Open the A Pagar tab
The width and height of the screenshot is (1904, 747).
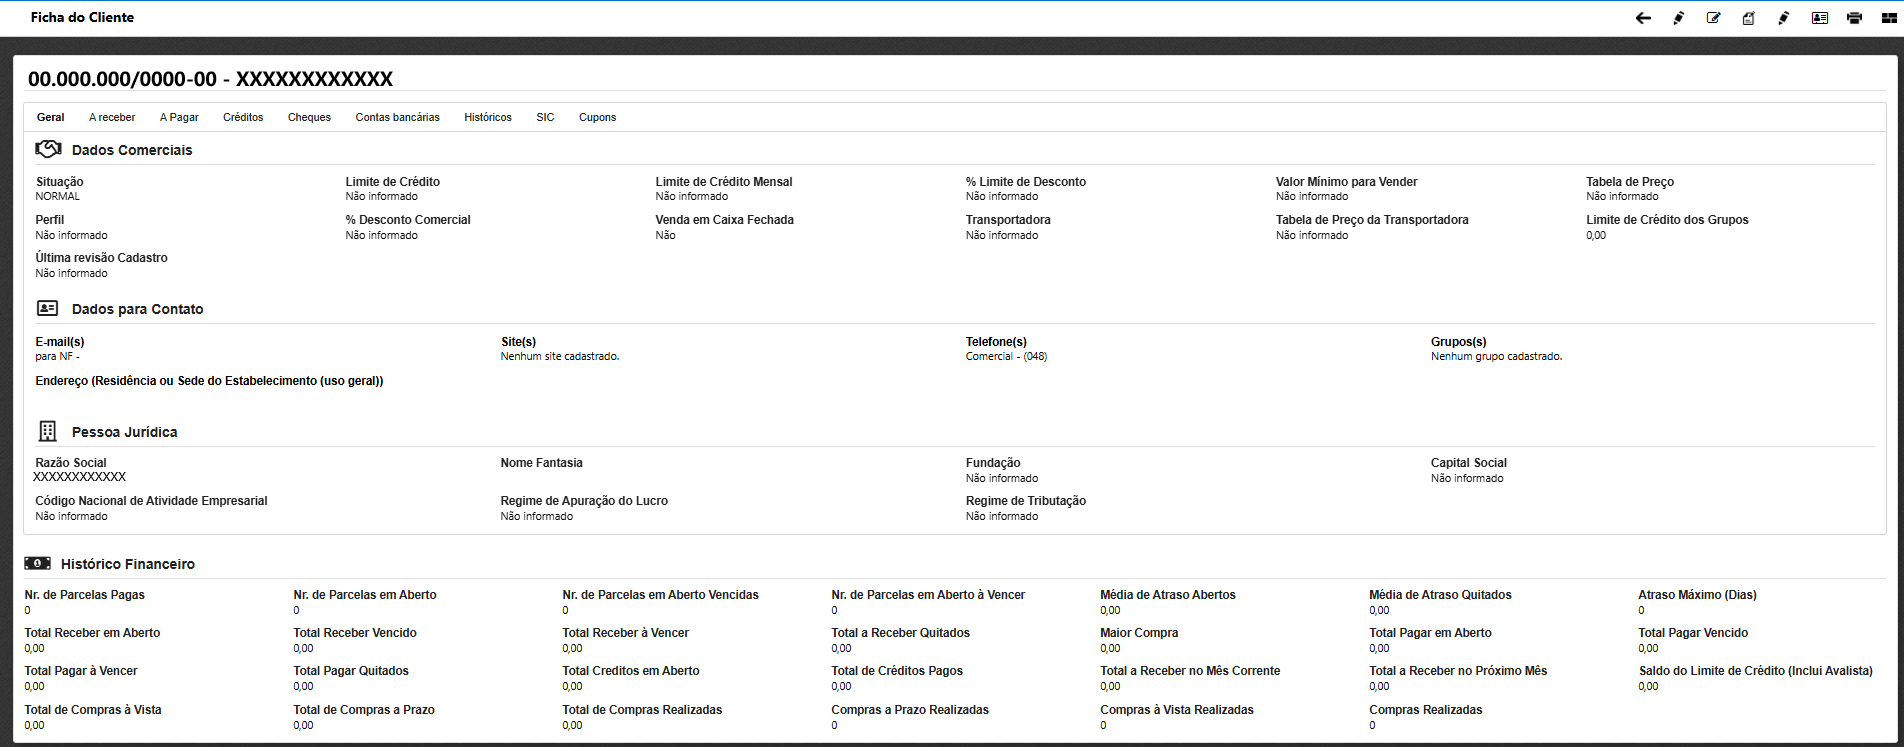point(179,117)
